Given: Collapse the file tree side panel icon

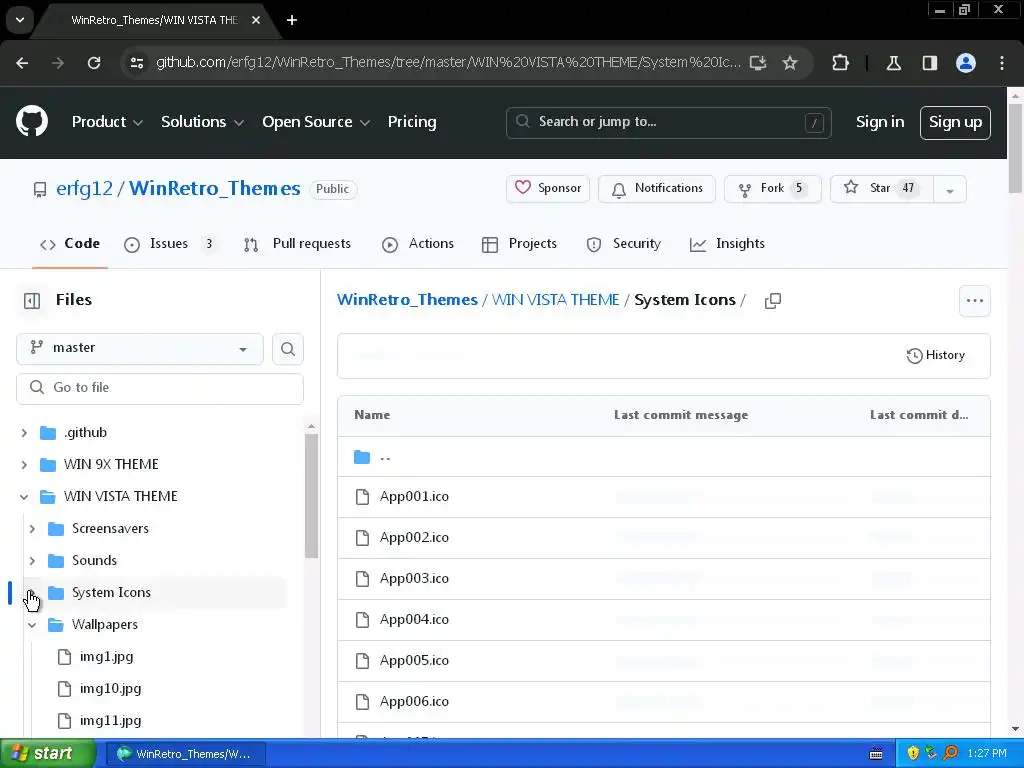Looking at the screenshot, I should [x=32, y=300].
